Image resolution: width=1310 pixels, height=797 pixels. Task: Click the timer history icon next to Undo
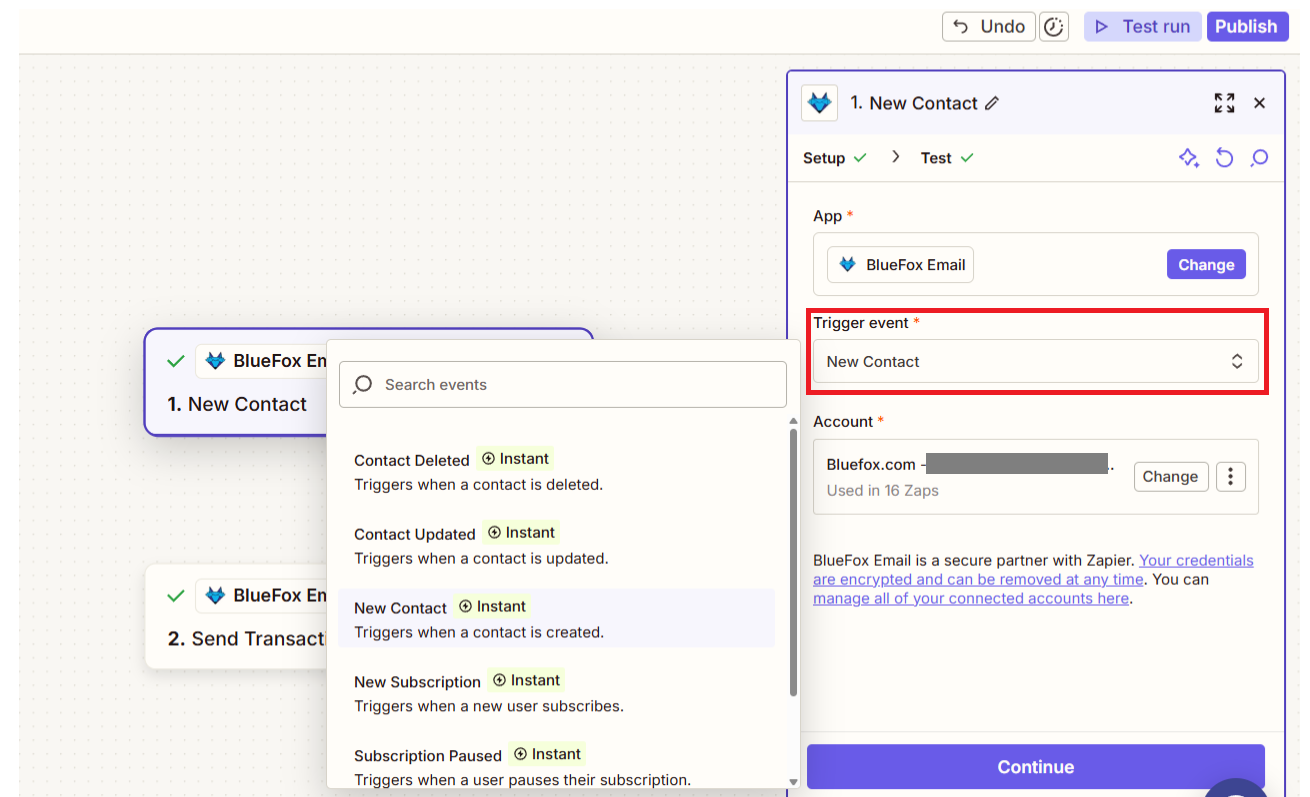tap(1055, 26)
